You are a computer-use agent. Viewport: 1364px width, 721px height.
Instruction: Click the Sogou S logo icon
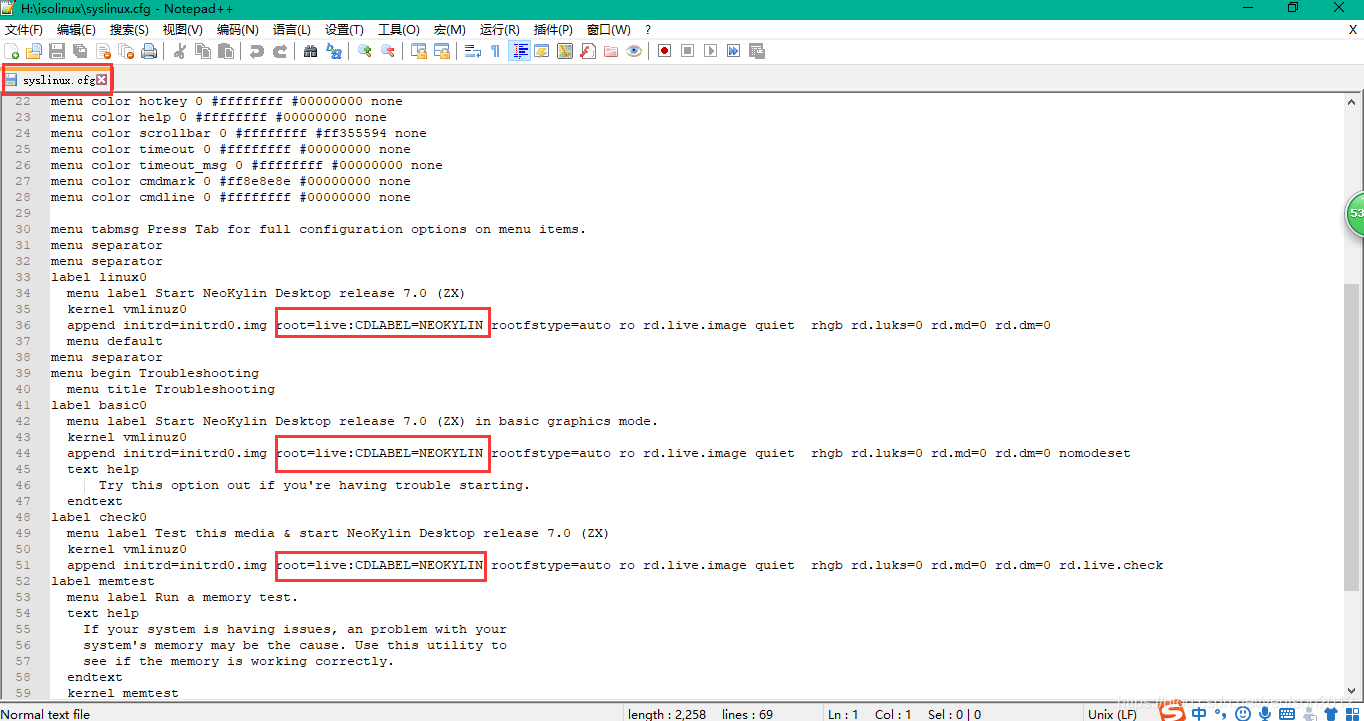(1173, 711)
